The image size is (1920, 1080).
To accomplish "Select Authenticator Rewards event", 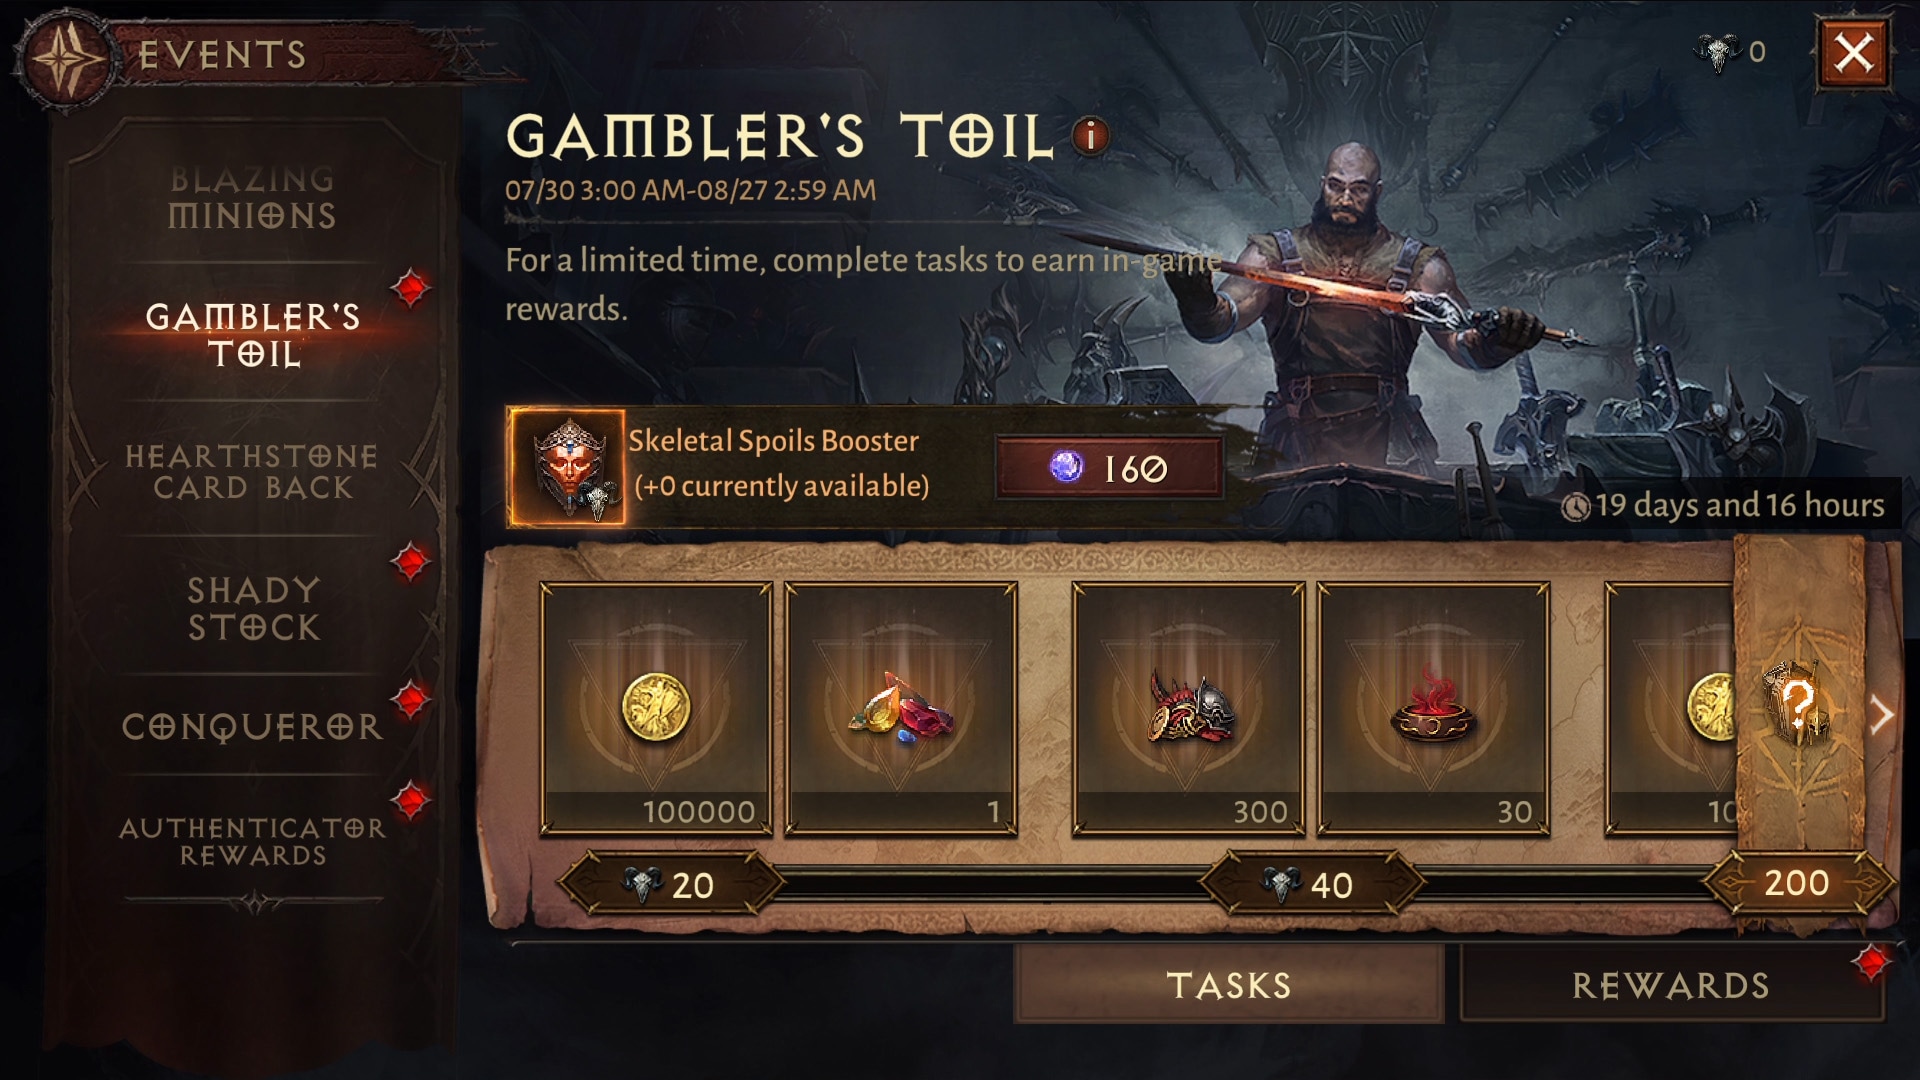I will (252, 841).
